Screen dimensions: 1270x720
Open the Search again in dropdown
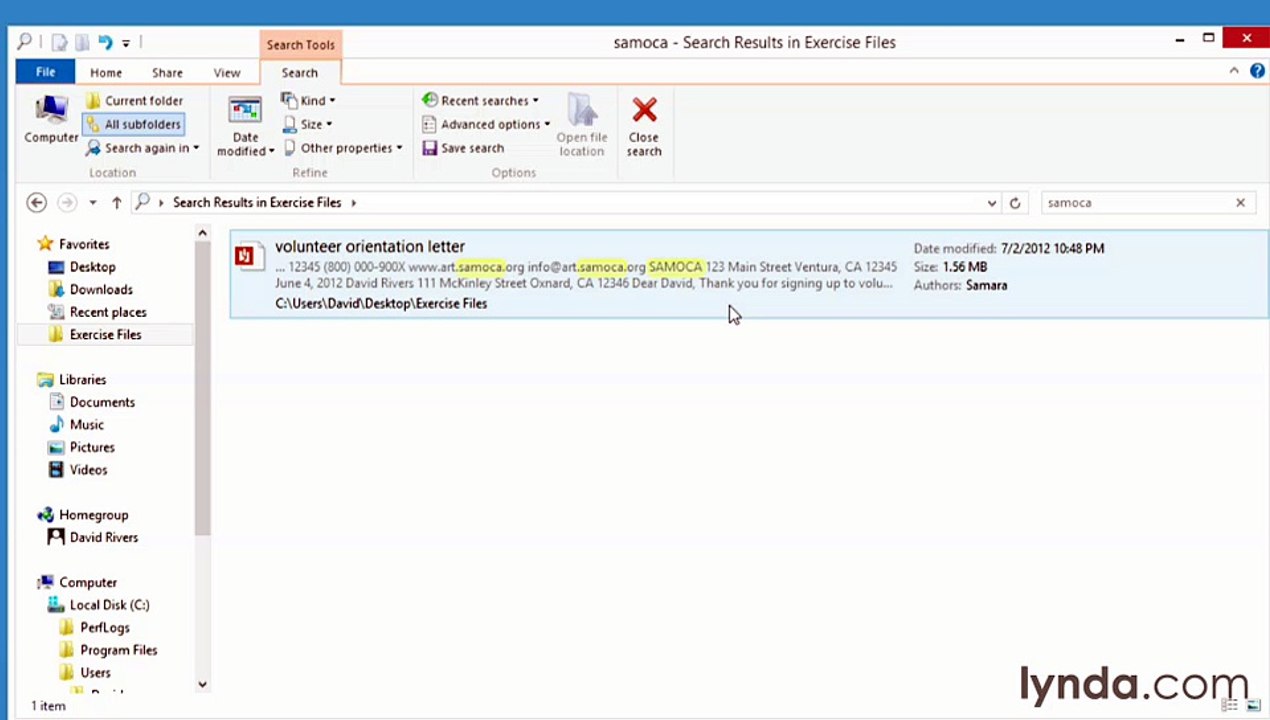point(142,148)
